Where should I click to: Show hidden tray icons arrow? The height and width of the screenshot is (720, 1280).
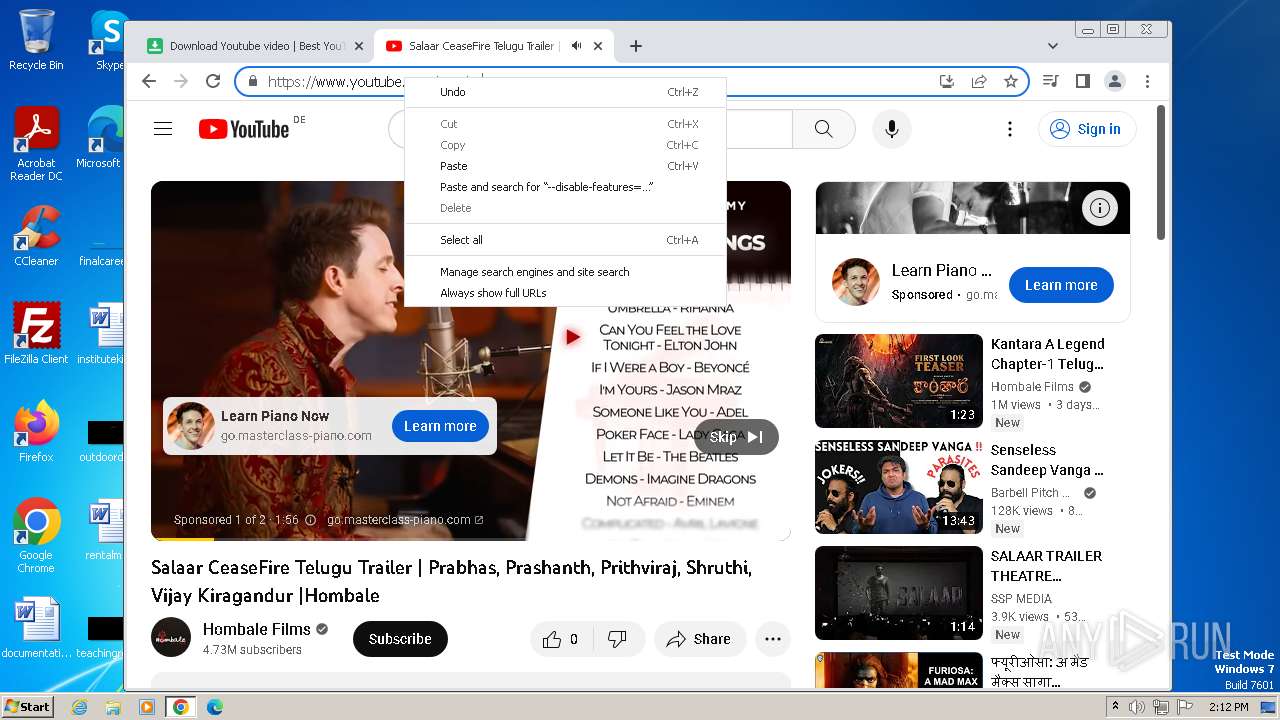pyautogui.click(x=1116, y=707)
